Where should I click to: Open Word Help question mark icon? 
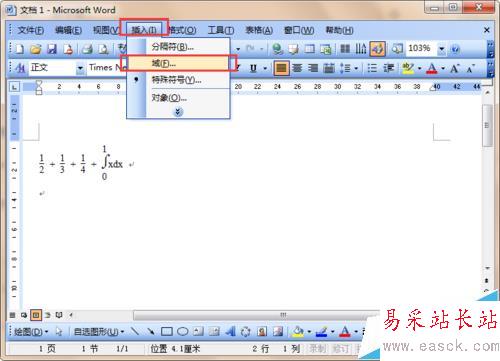click(x=455, y=49)
